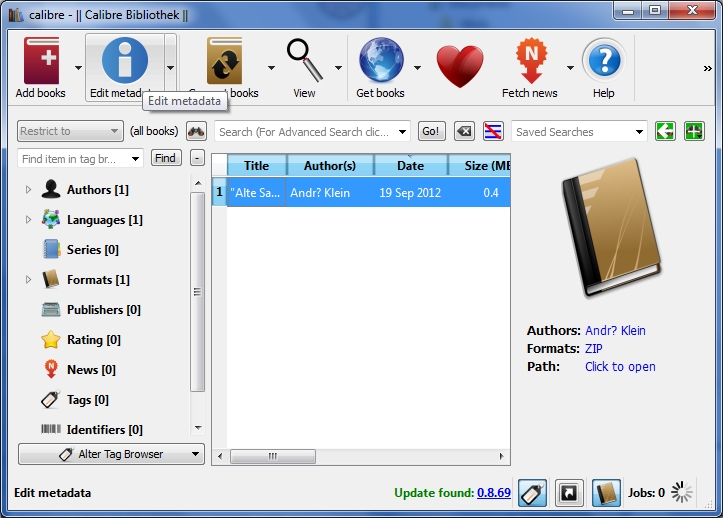The image size is (723, 518).
Task: Clear the search with reset icon
Action: click(x=464, y=132)
